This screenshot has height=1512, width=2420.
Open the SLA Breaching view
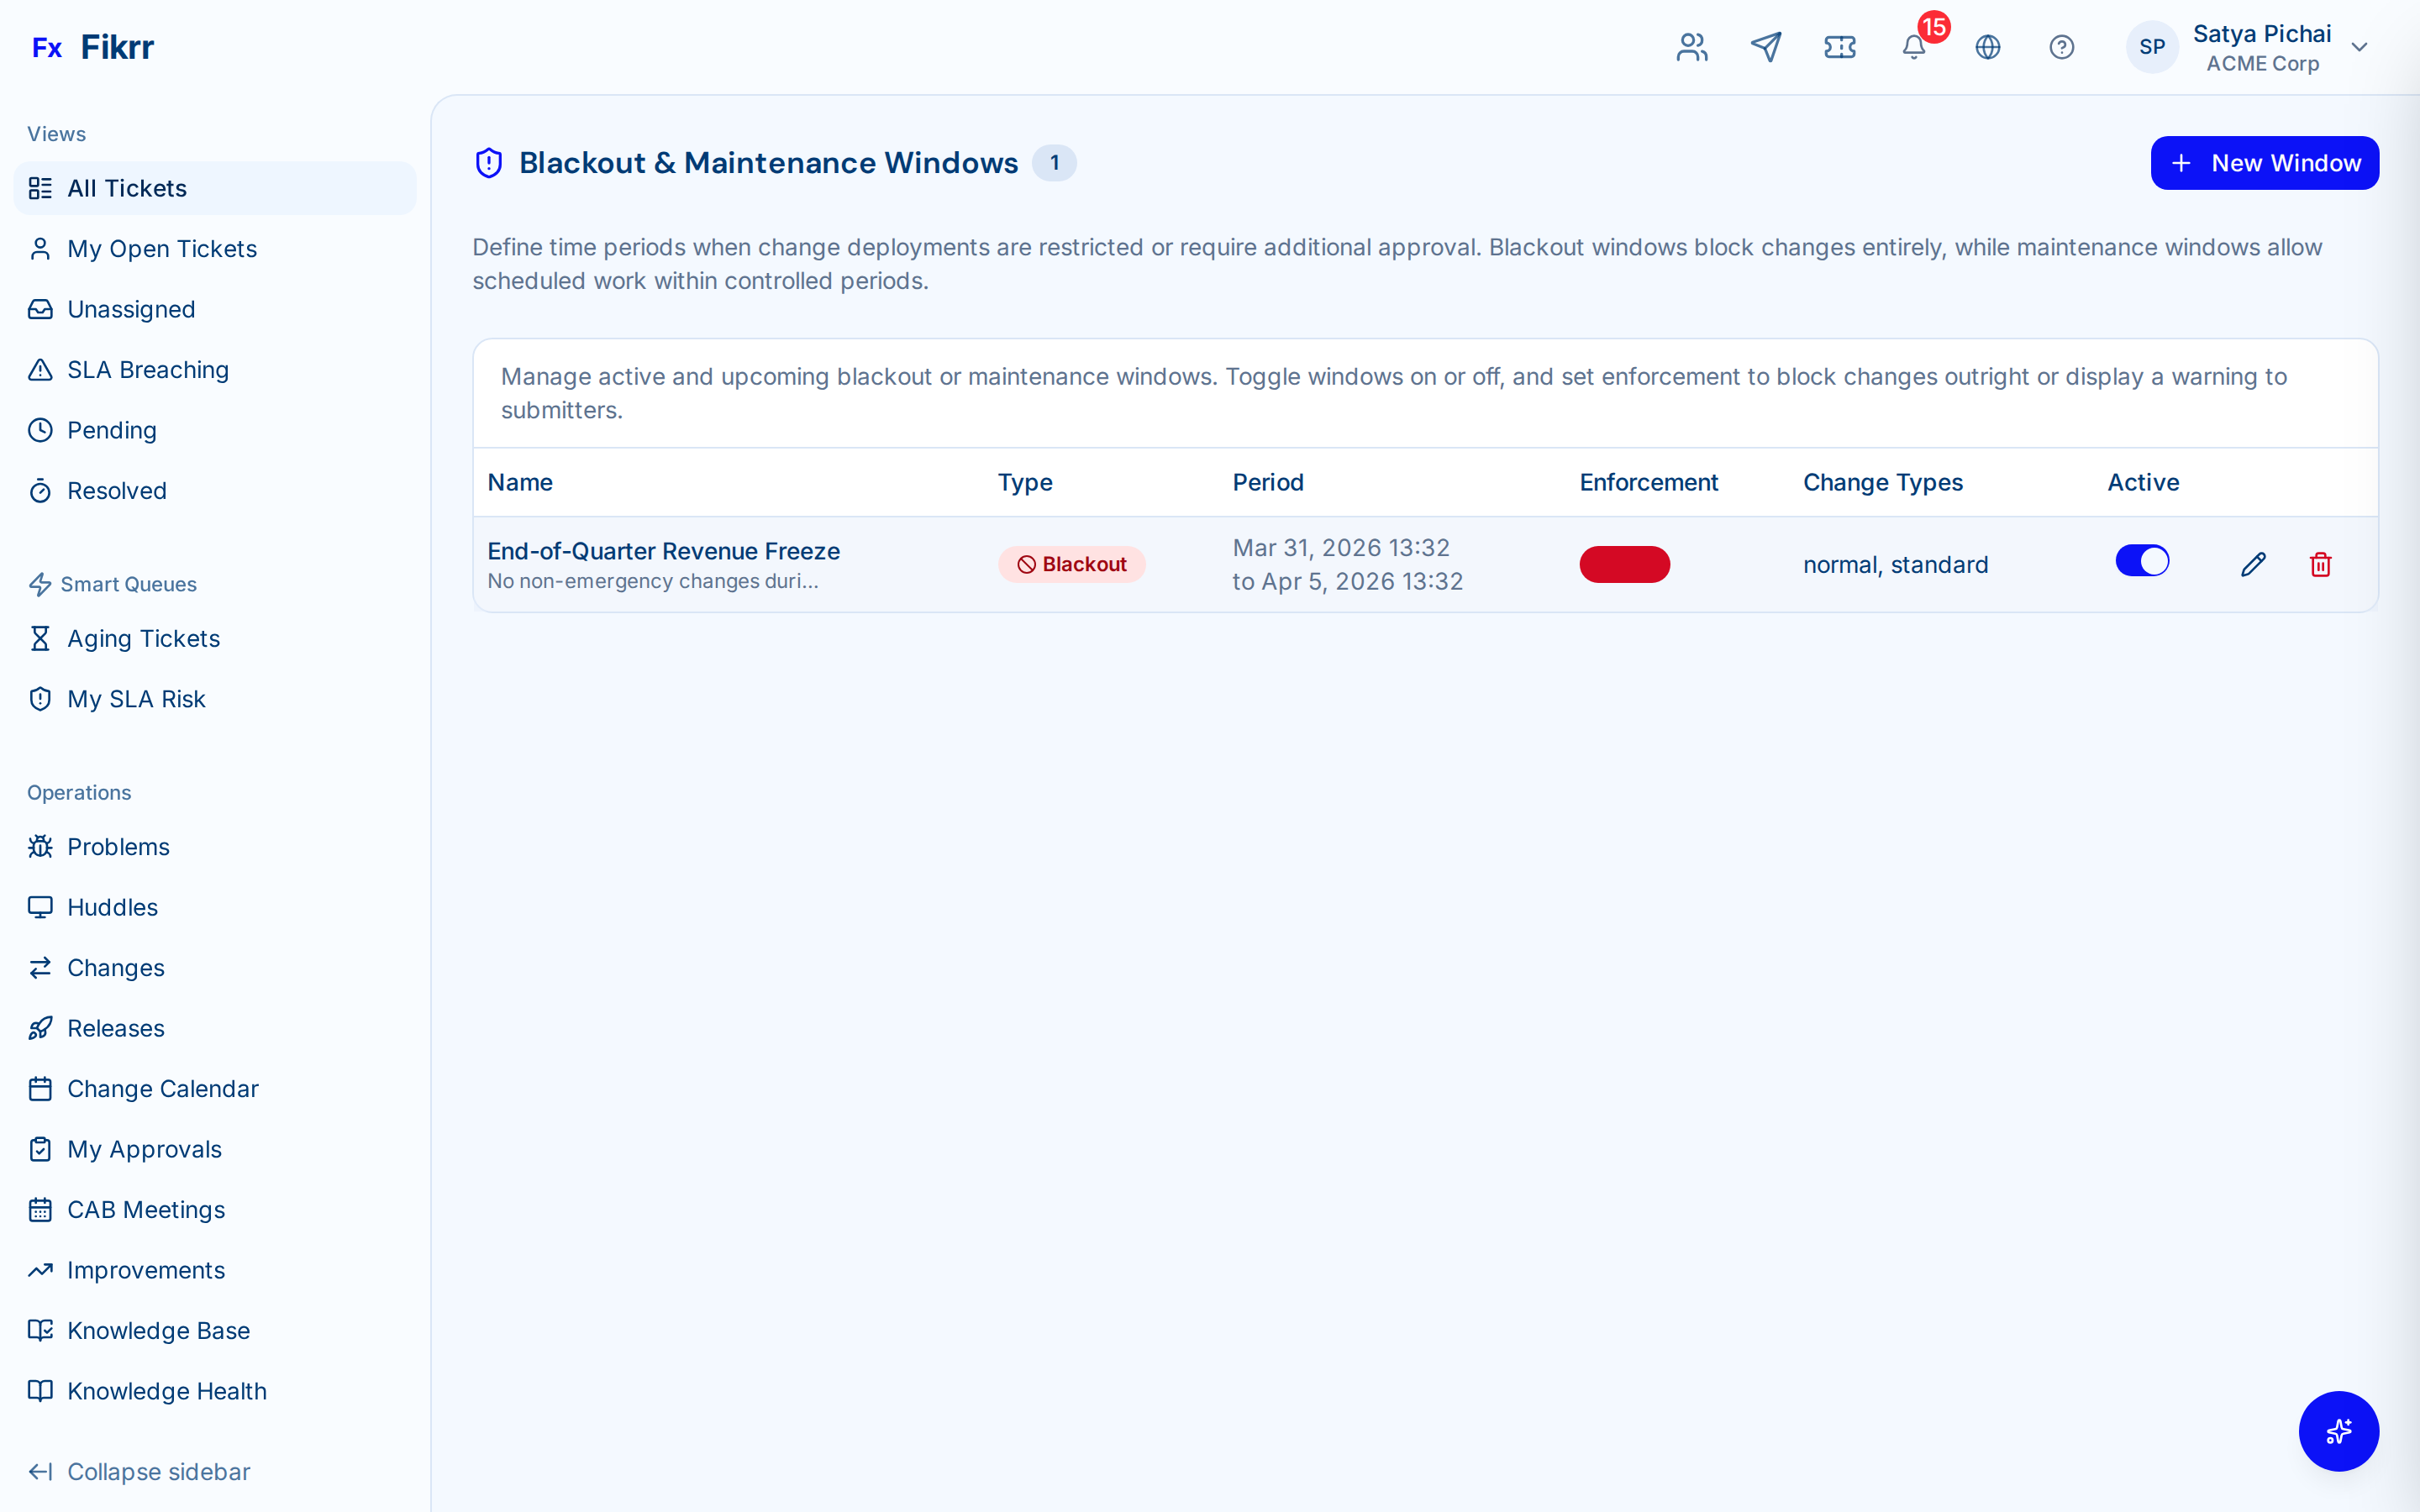147,369
